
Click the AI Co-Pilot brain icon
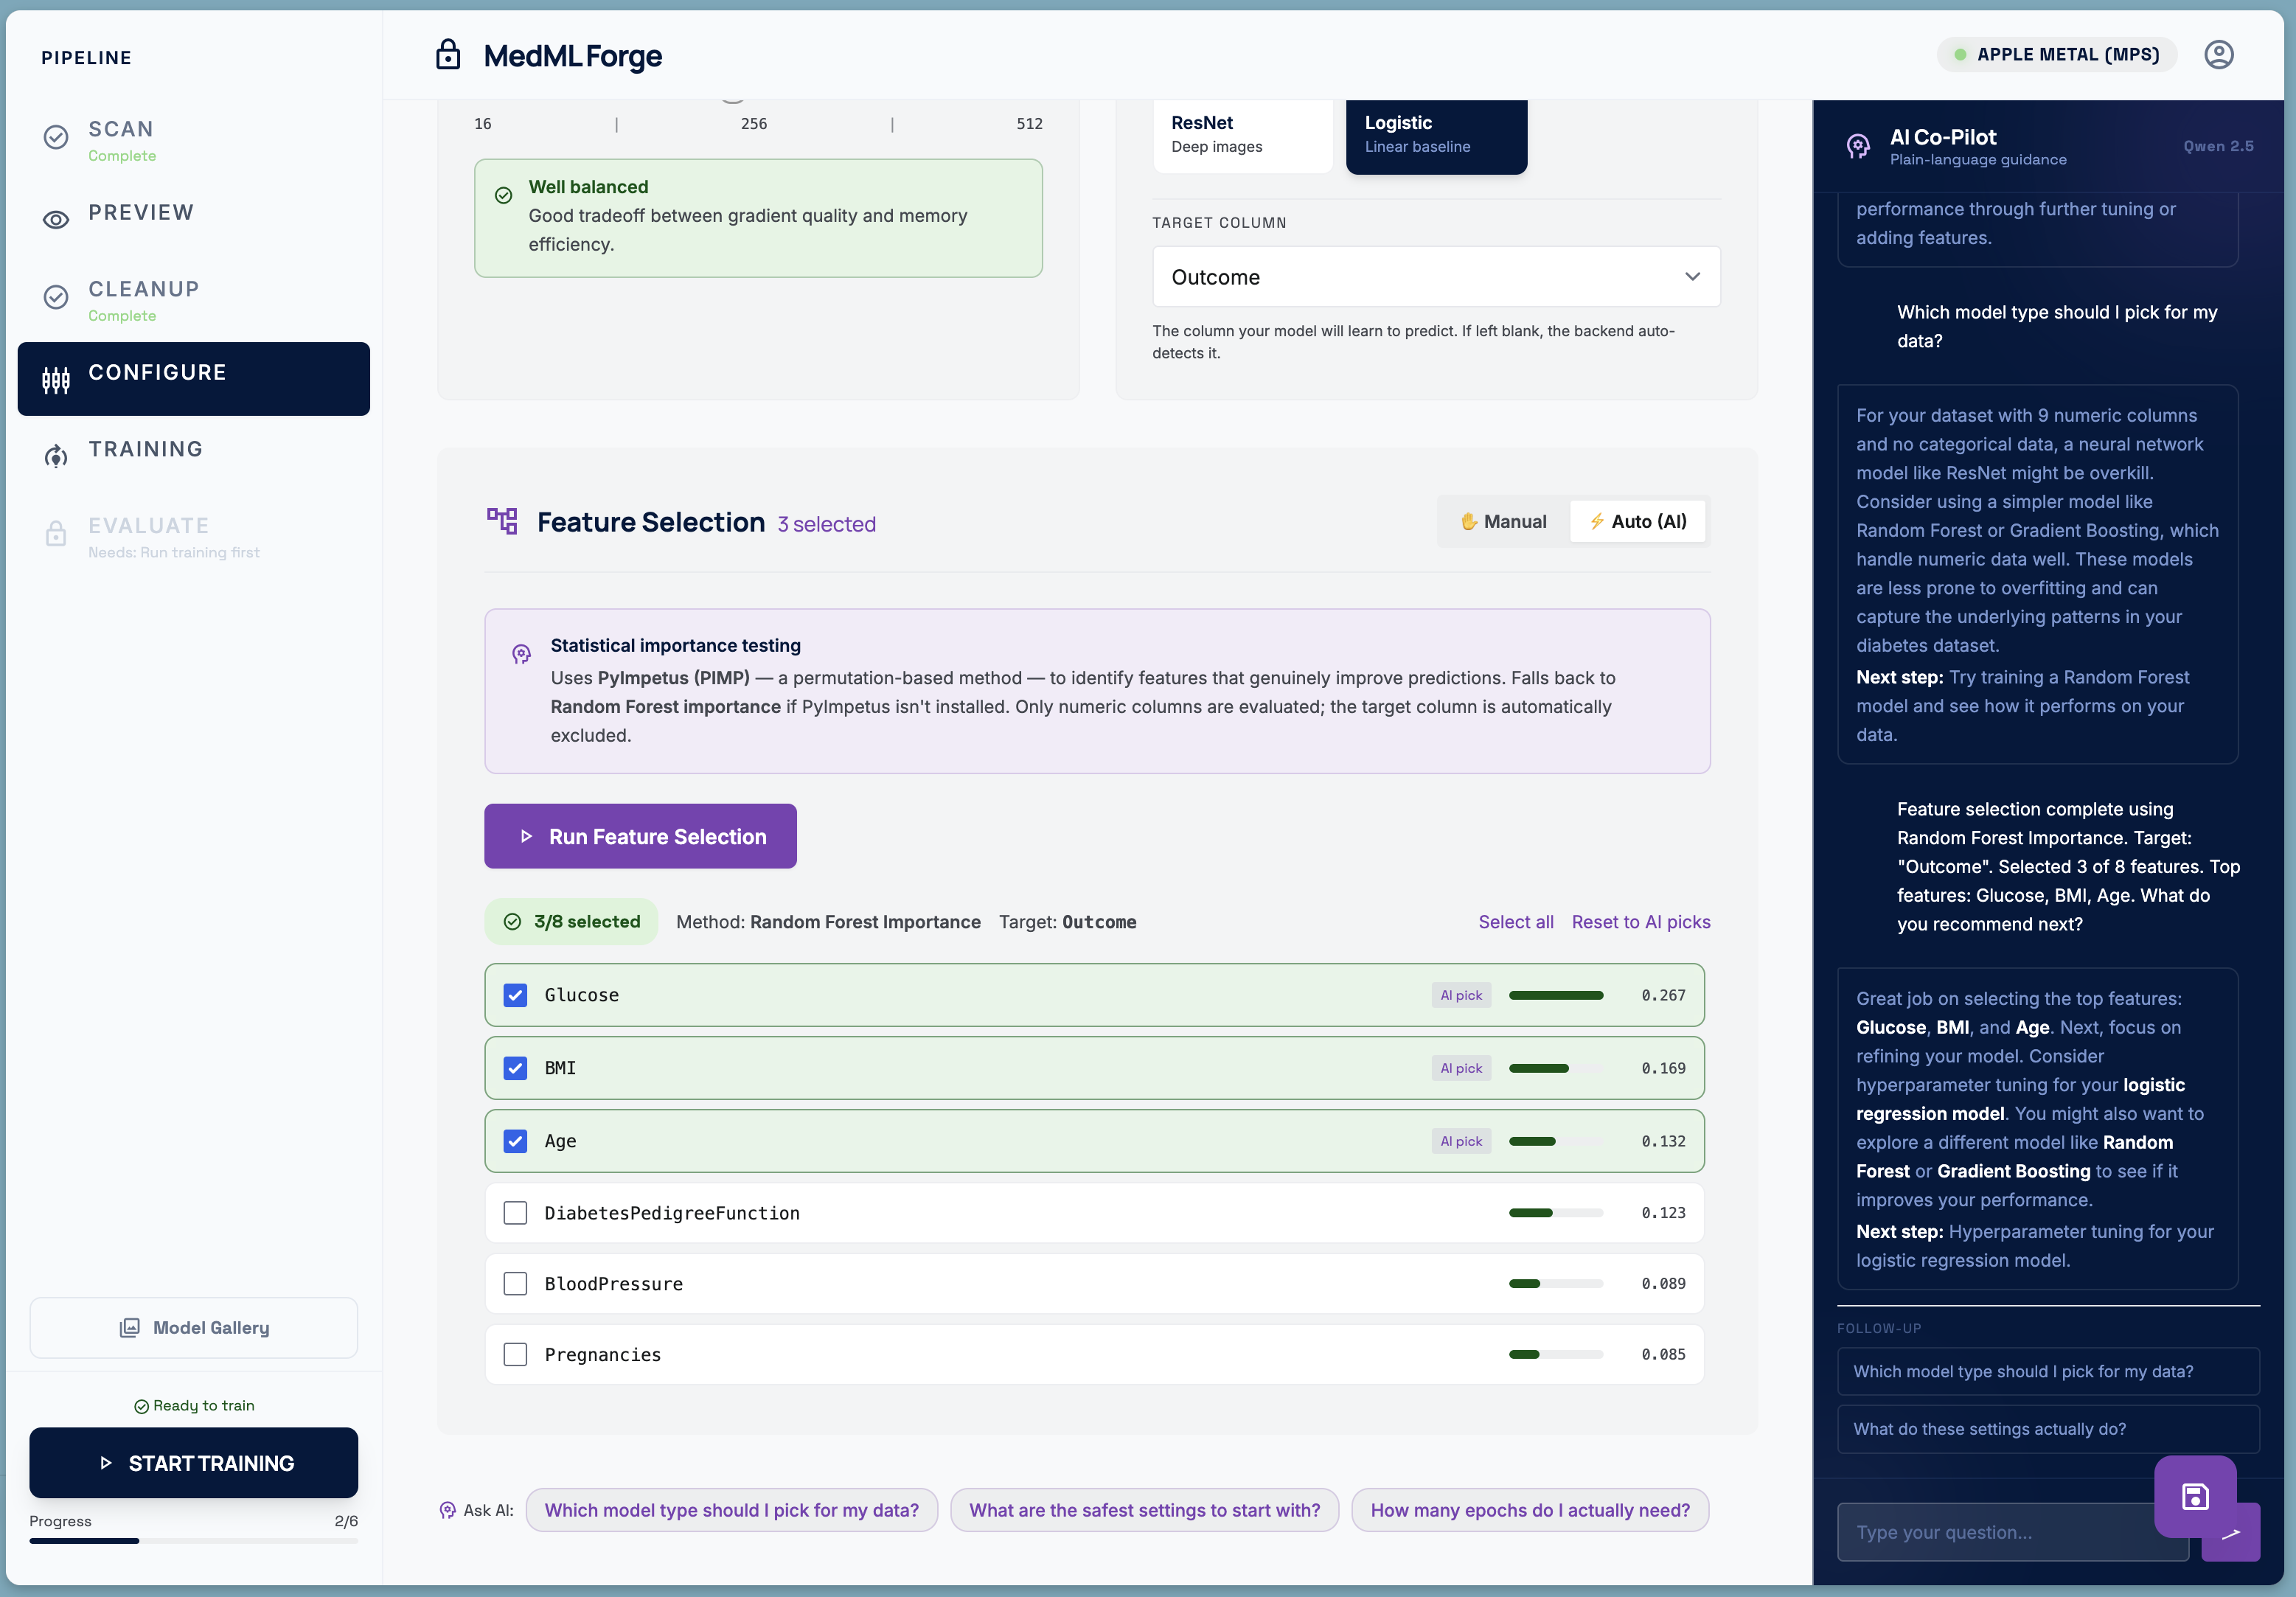click(x=1857, y=146)
